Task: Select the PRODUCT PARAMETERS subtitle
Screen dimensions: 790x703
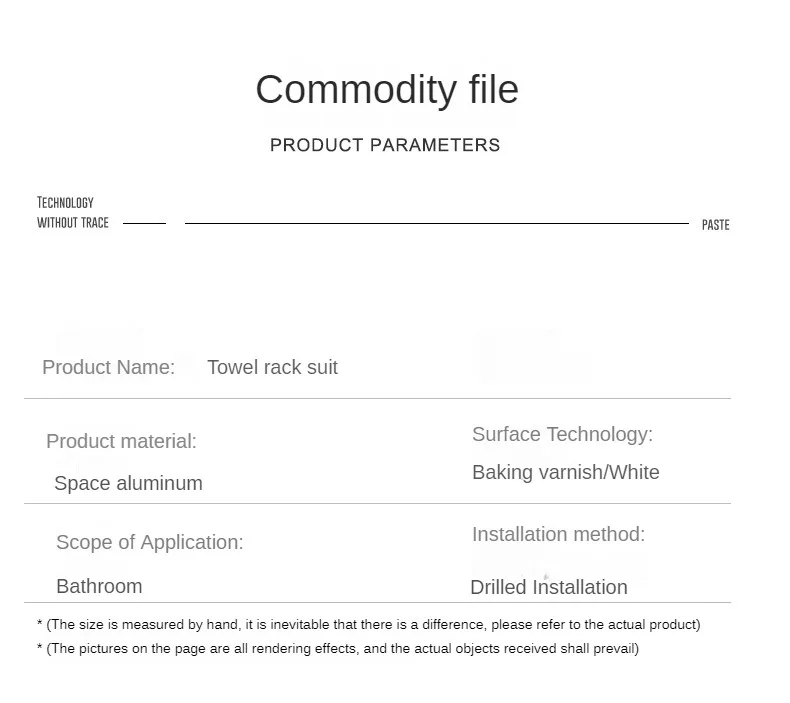Action: (385, 145)
